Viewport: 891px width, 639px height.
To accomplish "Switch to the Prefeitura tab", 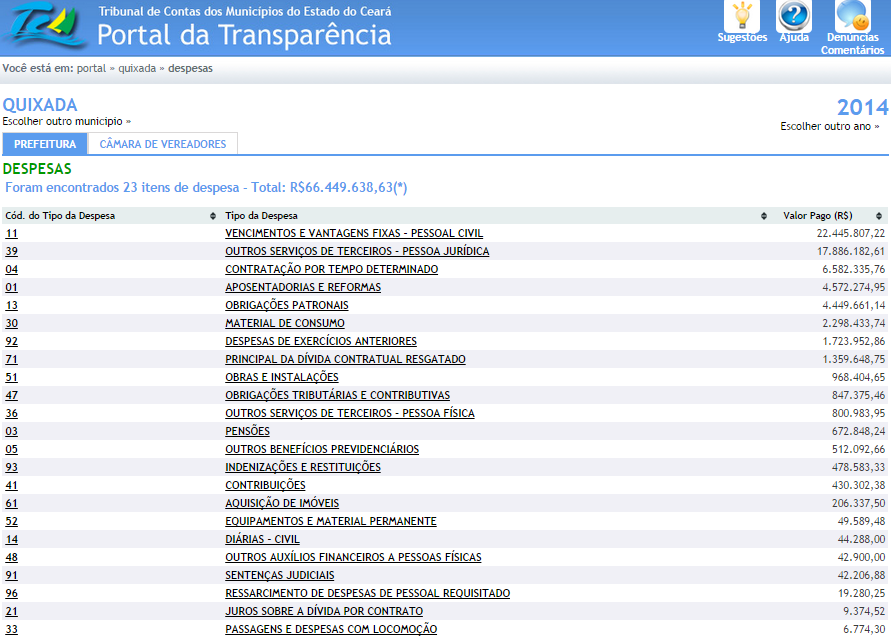I will tap(45, 144).
